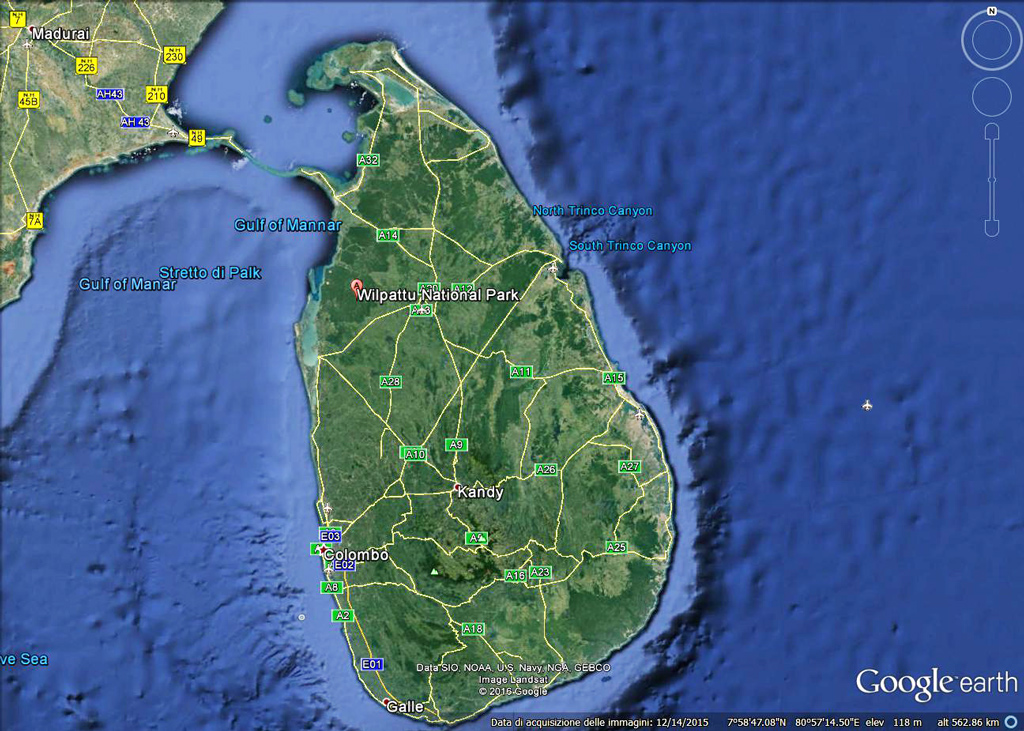
Task: Zoom in with the slider's top end
Action: (x=991, y=131)
